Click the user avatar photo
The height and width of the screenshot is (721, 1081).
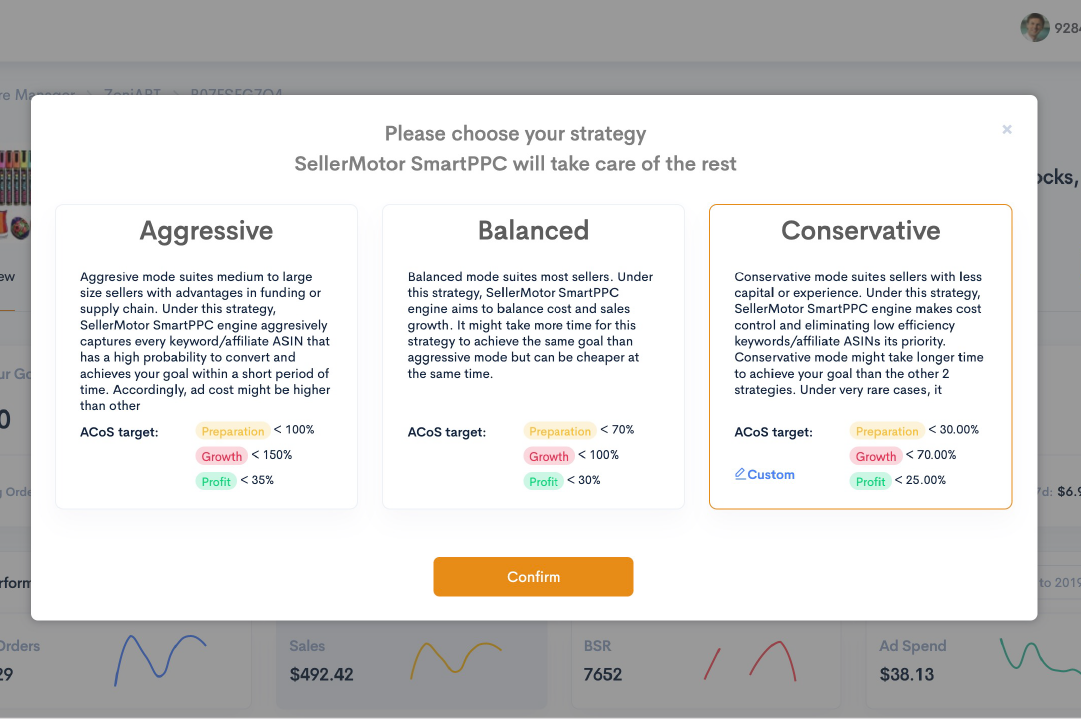pos(1034,28)
